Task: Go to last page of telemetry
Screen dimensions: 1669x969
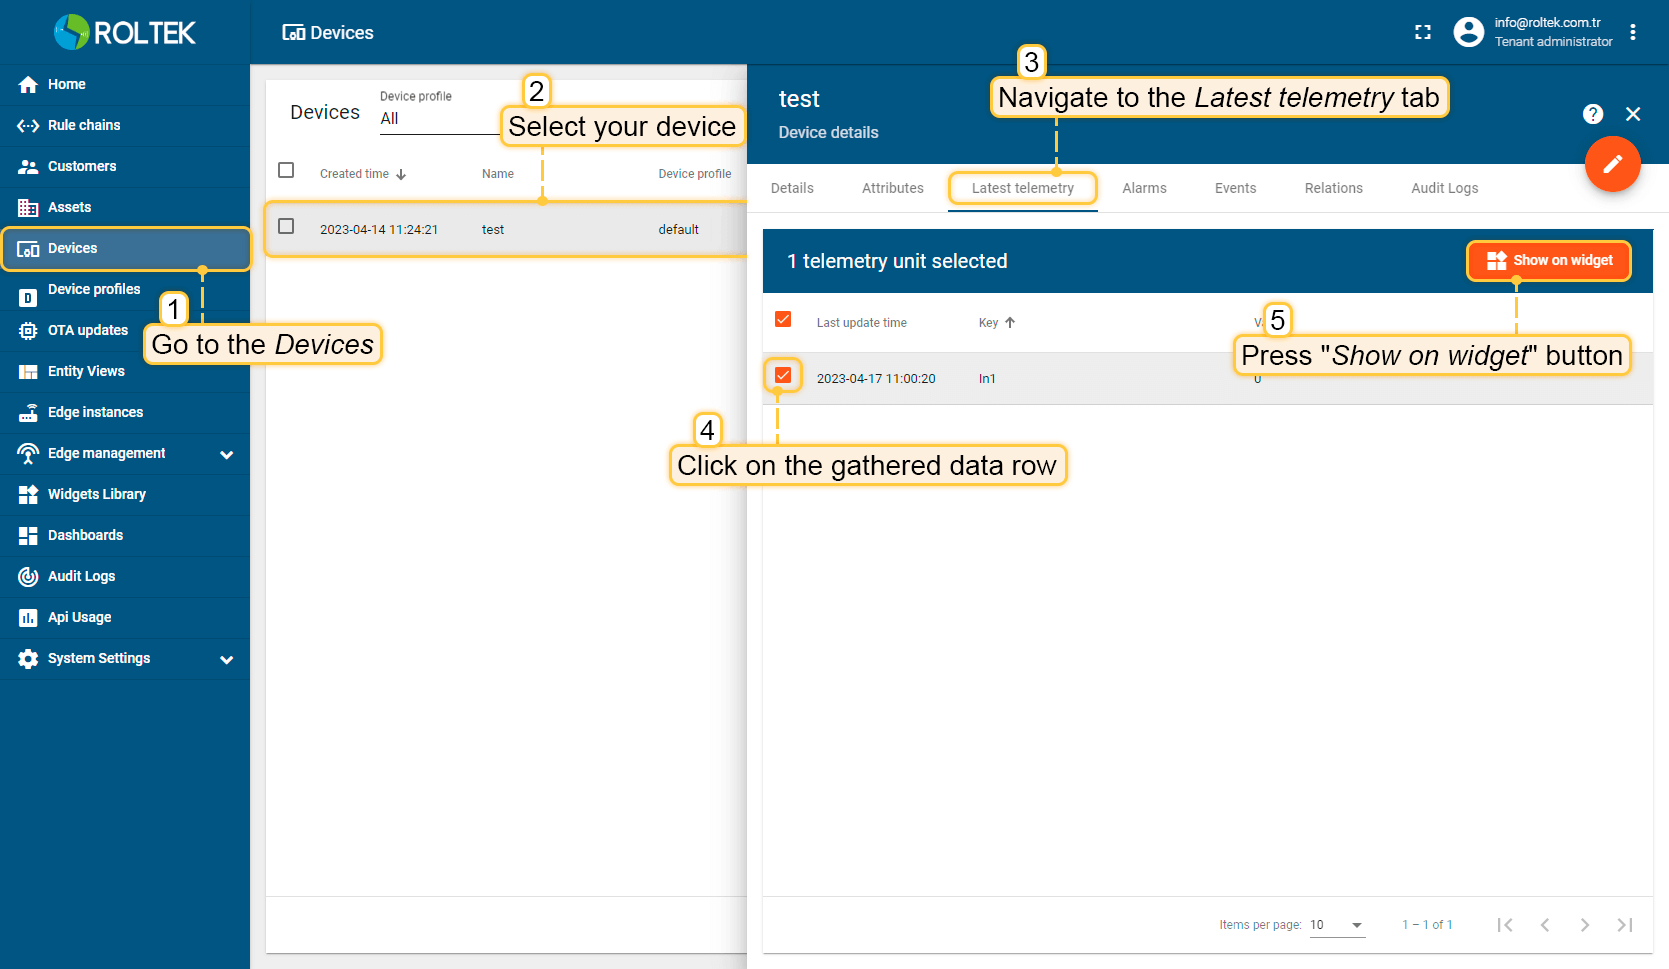Action: tap(1624, 925)
